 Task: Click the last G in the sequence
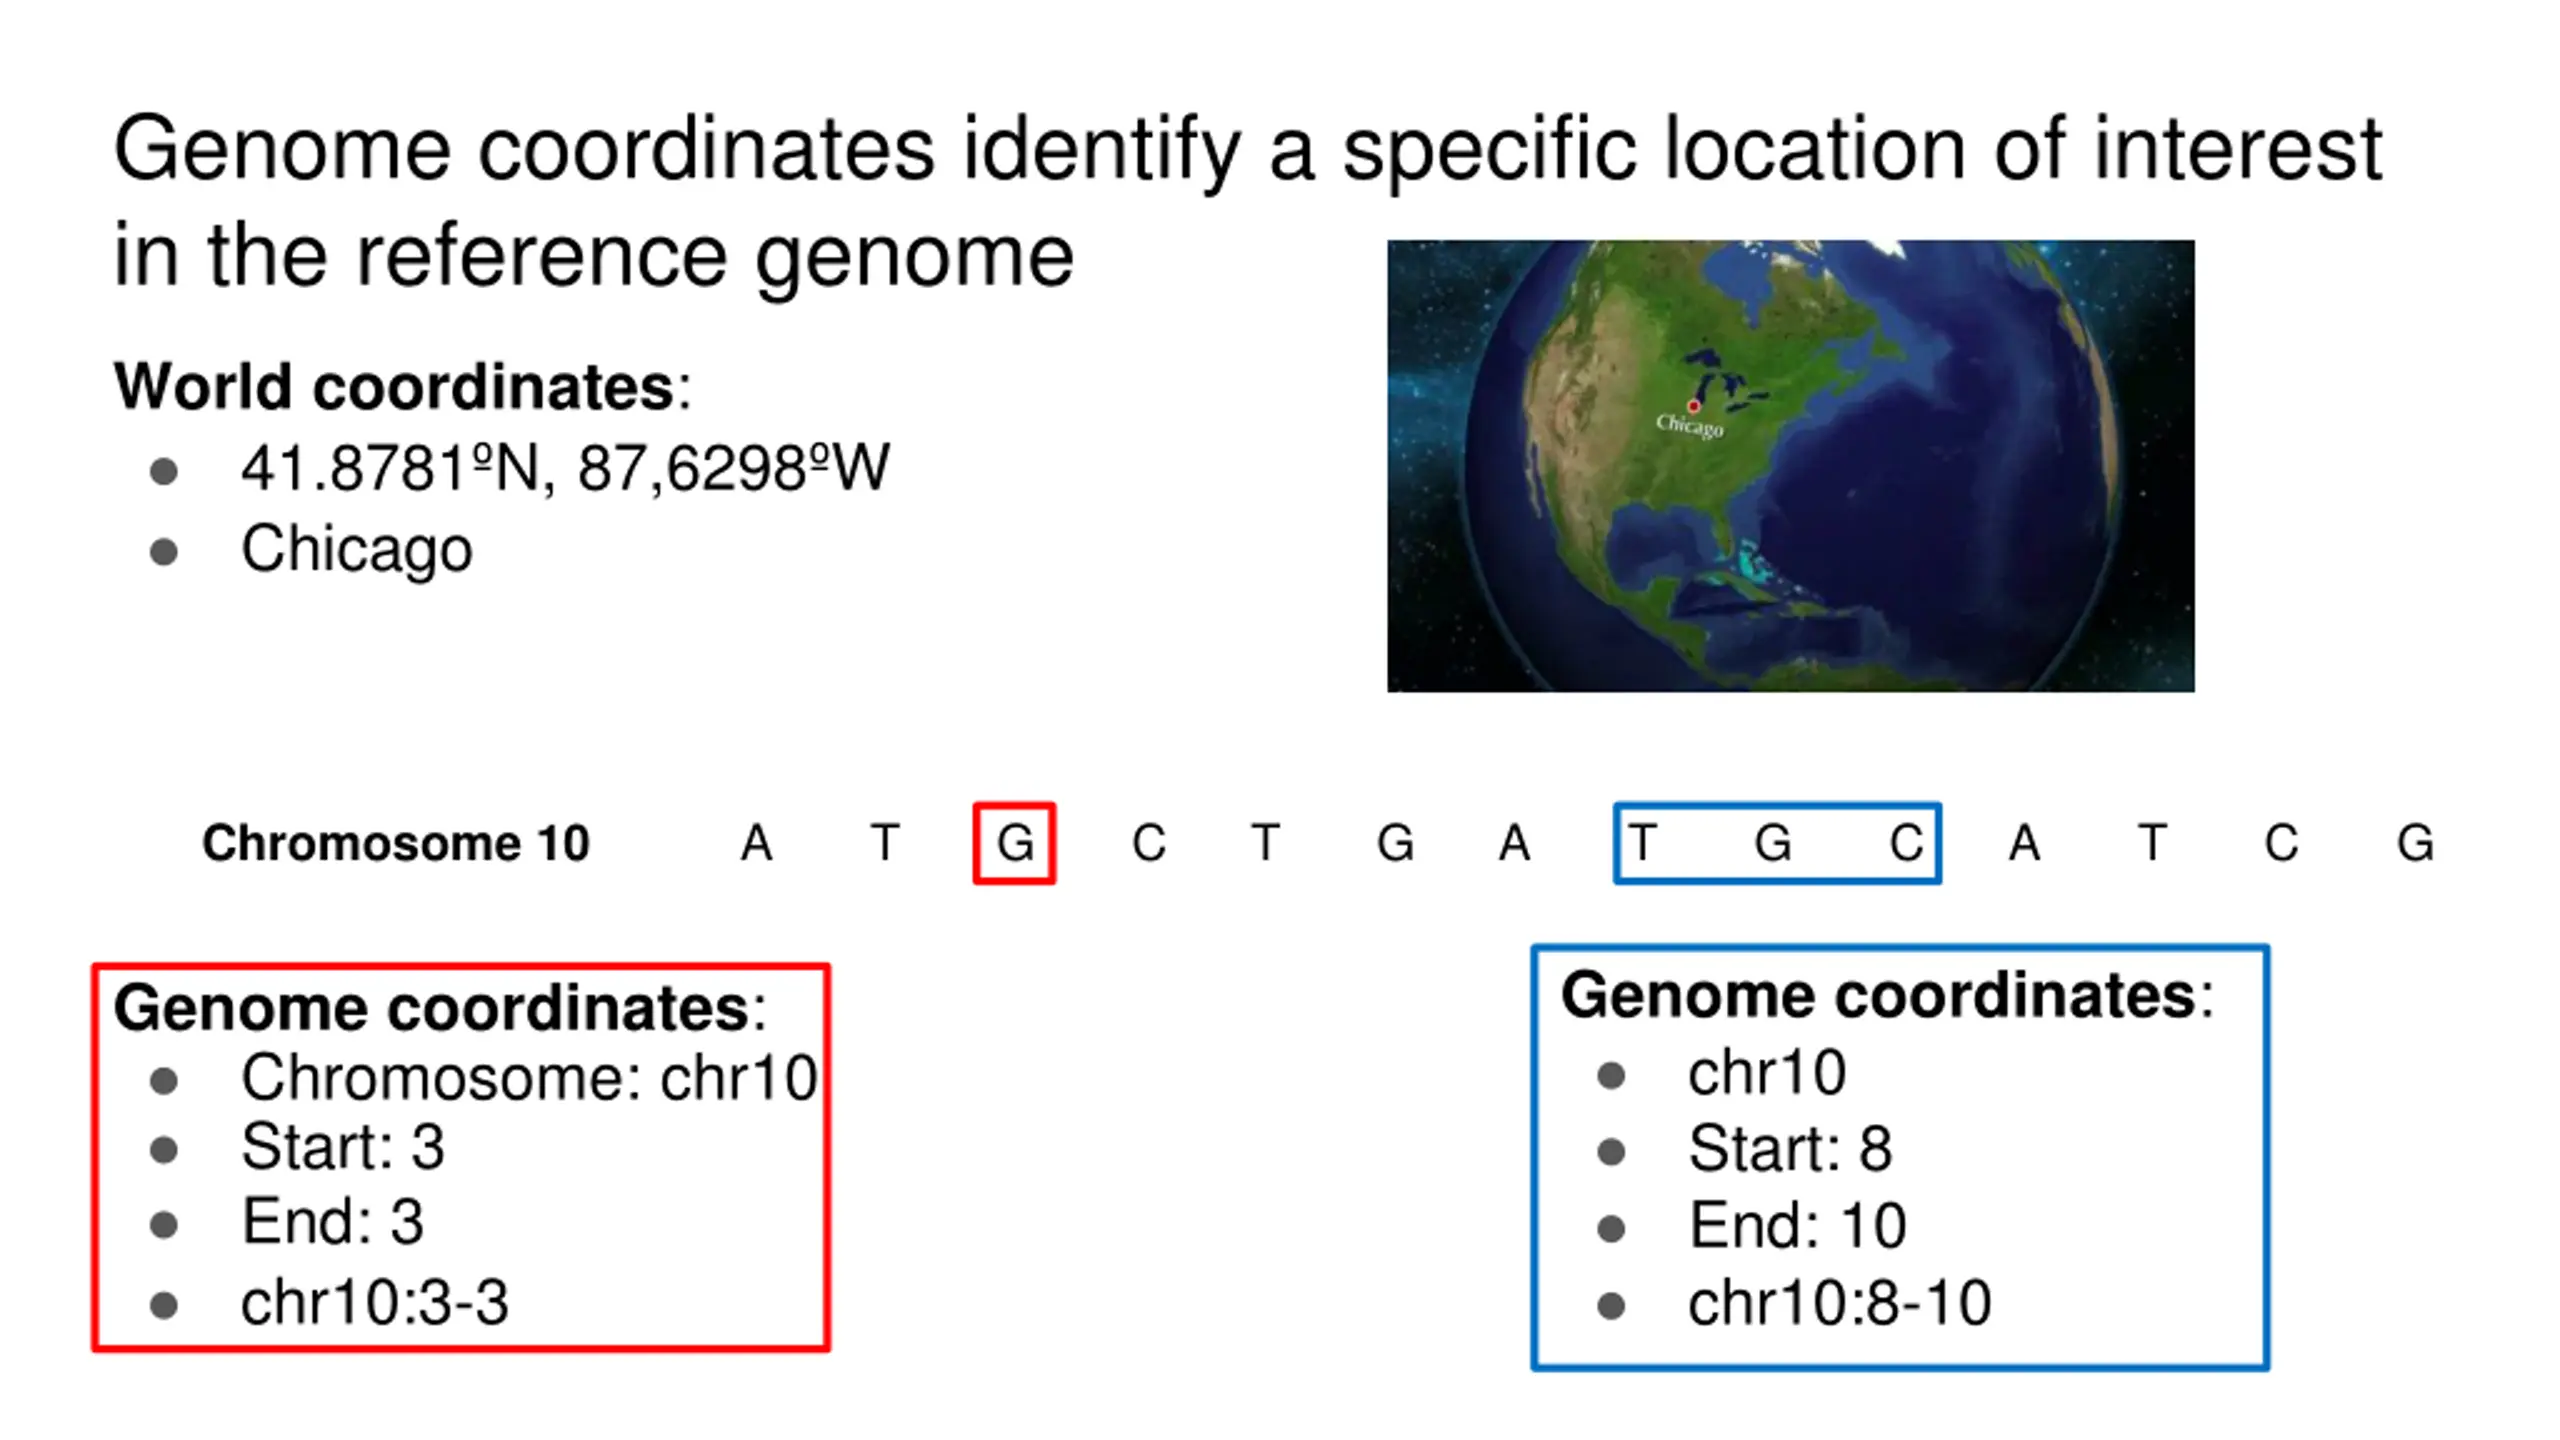[x=2415, y=843]
